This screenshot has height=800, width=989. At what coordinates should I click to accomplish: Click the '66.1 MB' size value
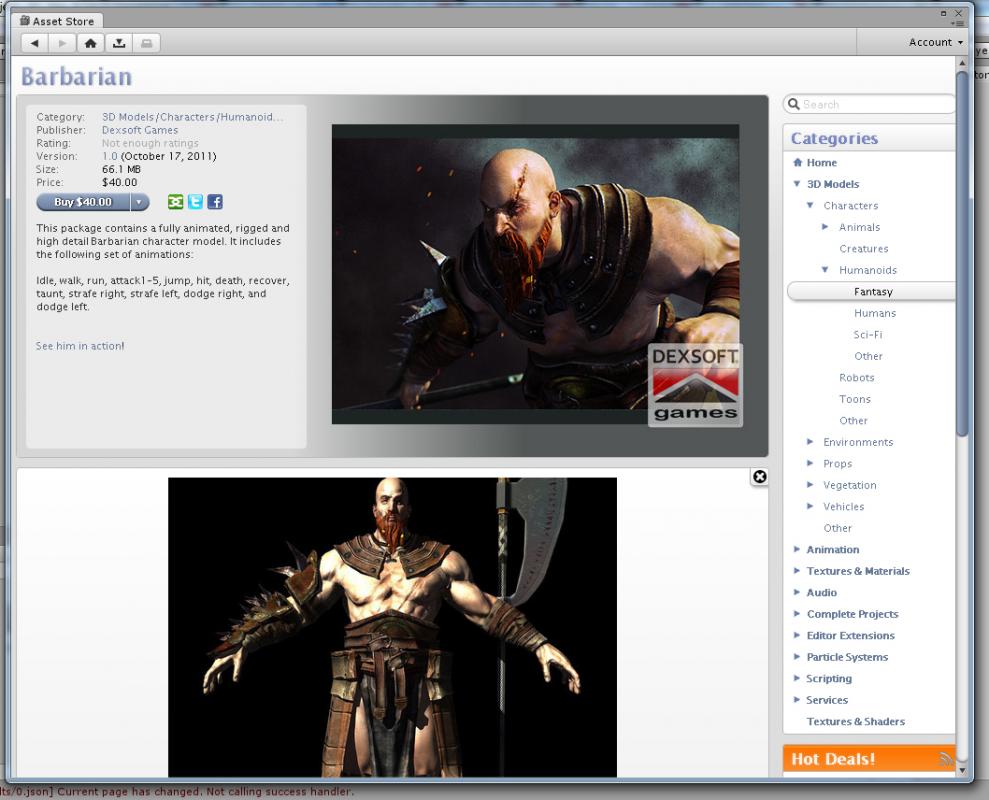(121, 169)
